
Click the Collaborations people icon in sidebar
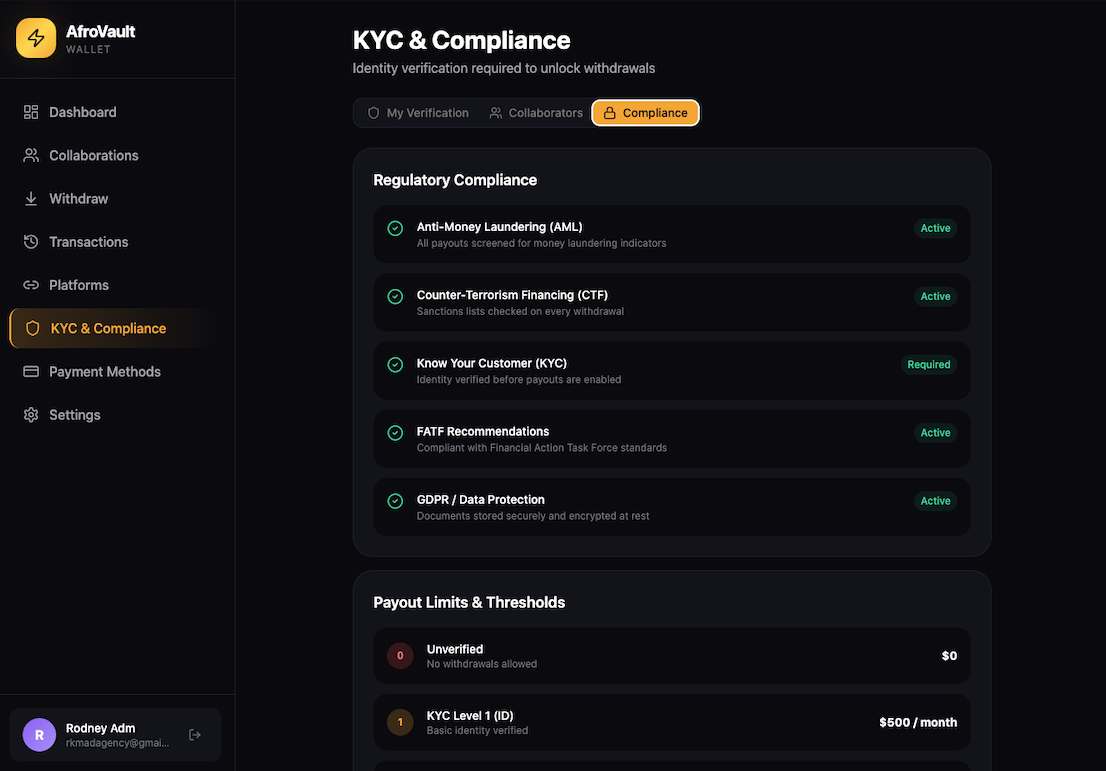pos(31,155)
